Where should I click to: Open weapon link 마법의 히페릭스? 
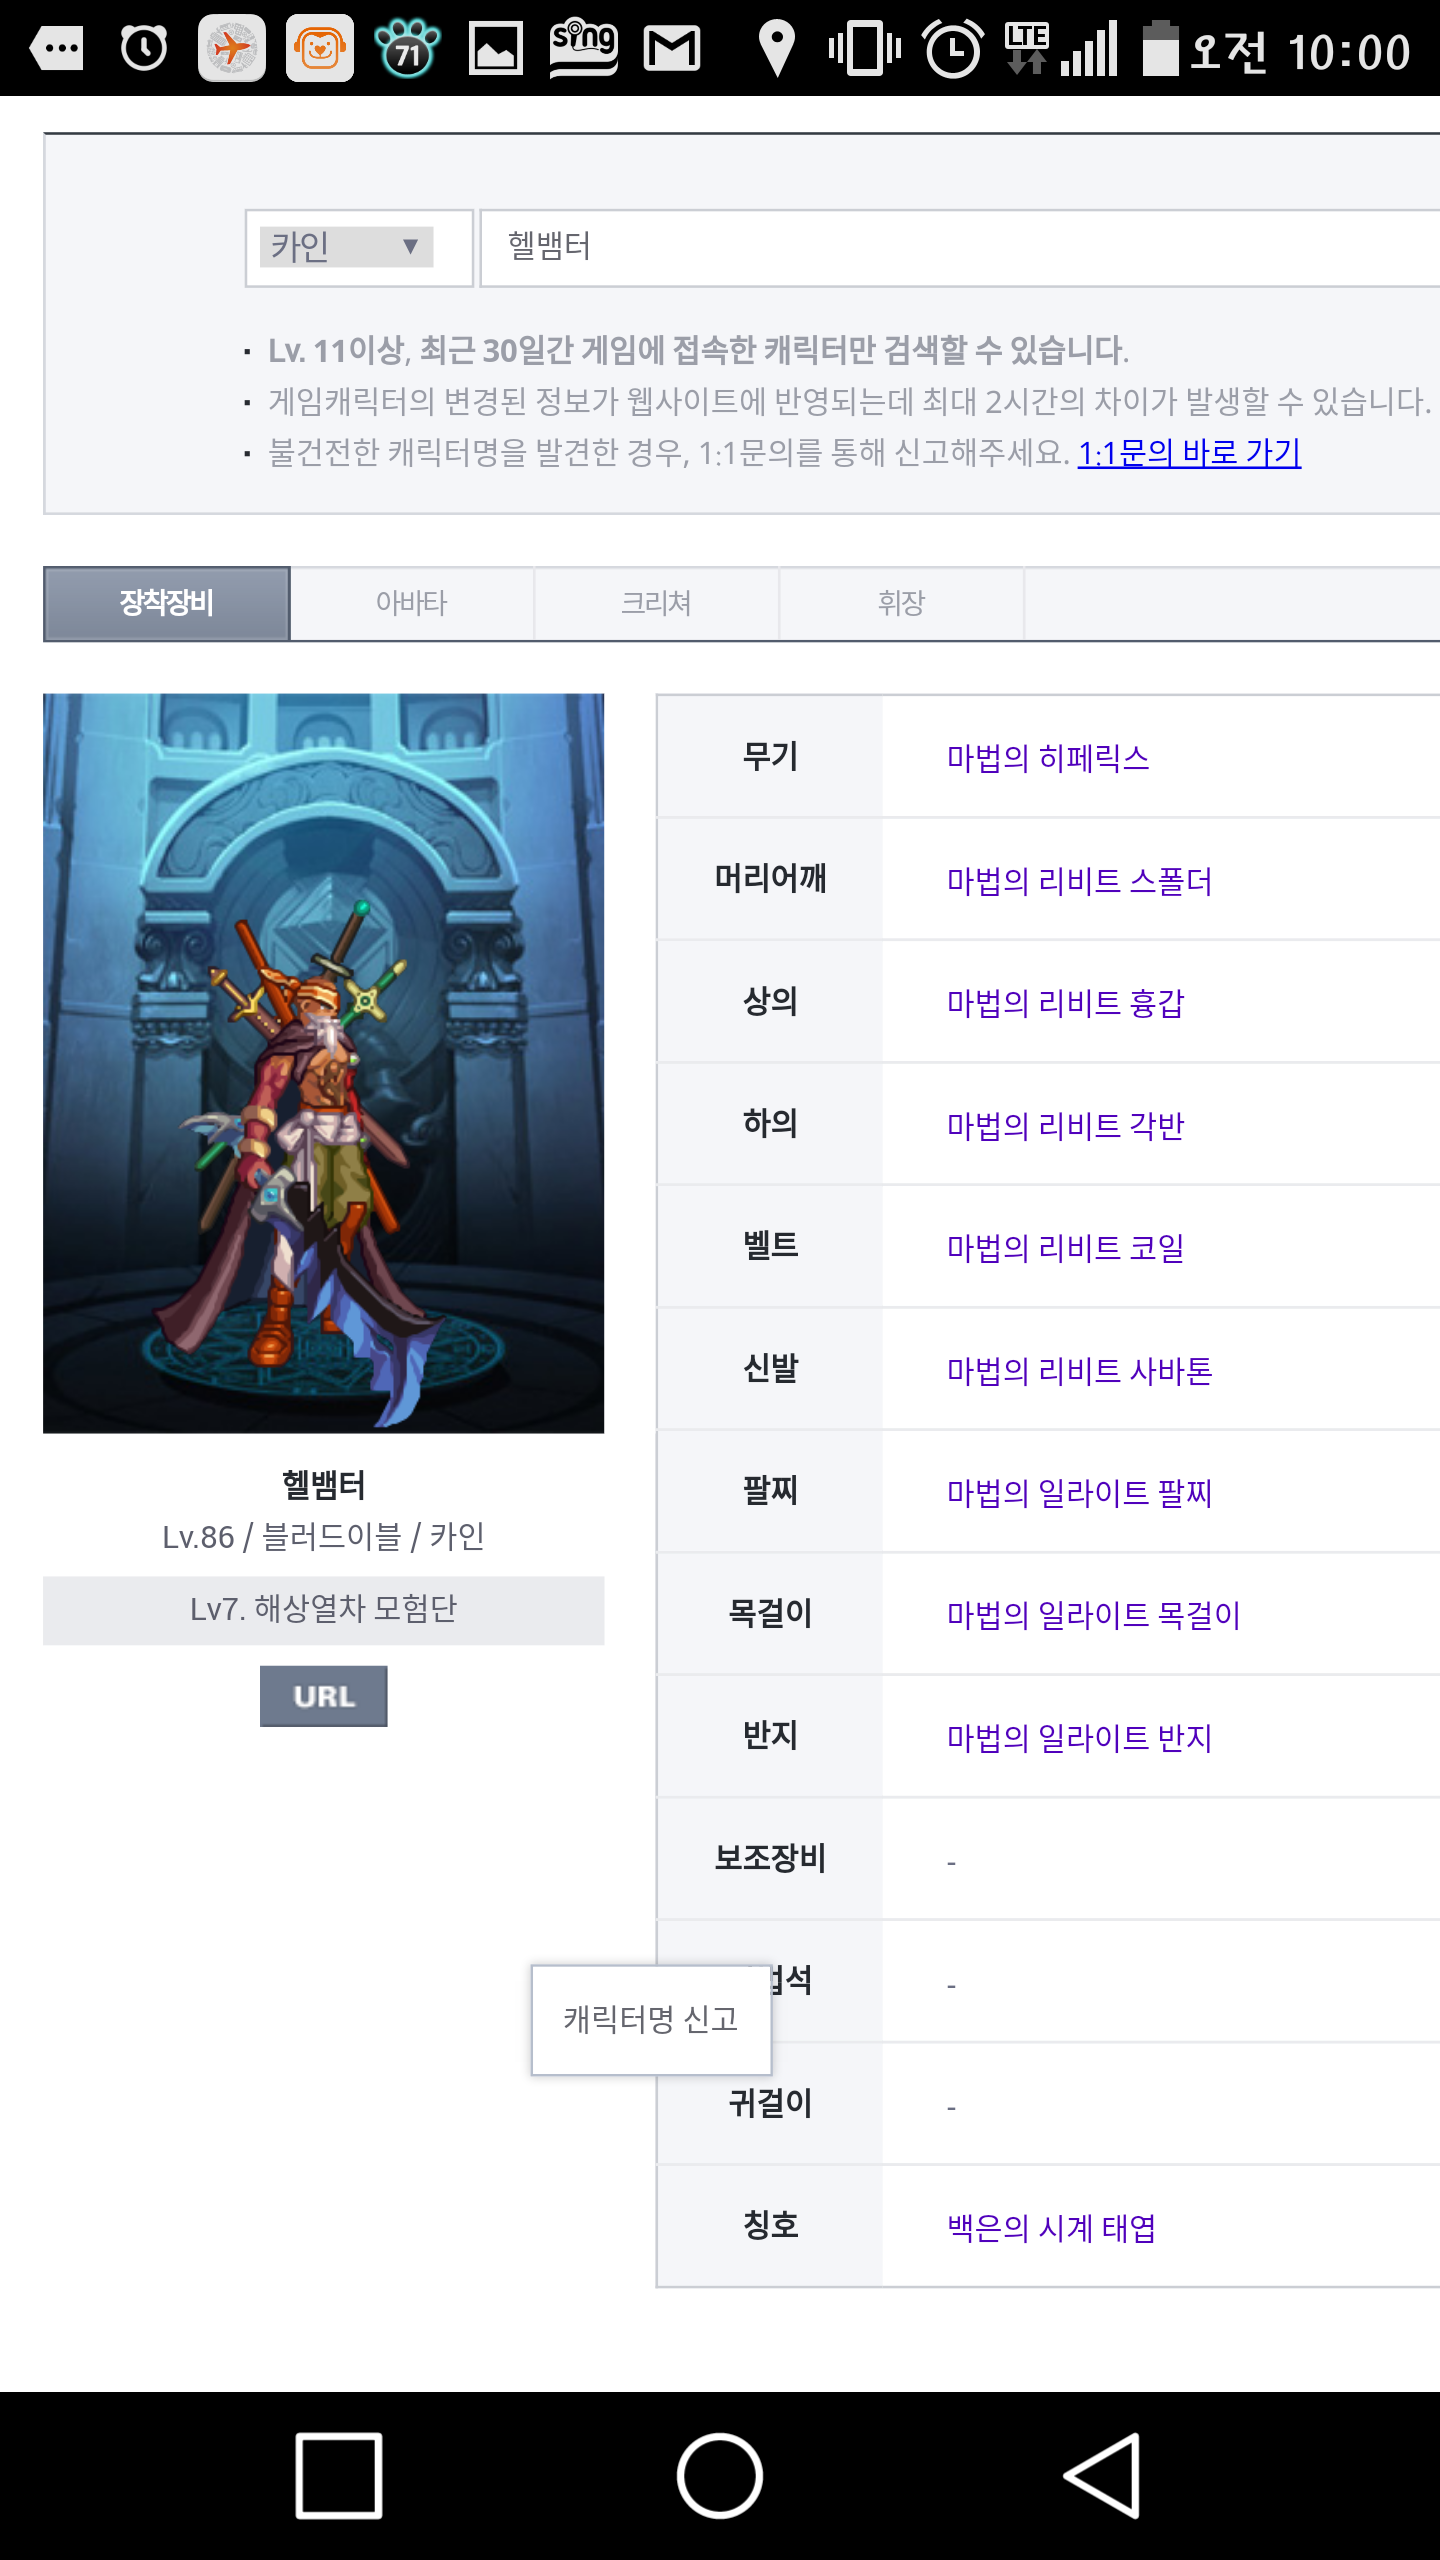click(1048, 758)
